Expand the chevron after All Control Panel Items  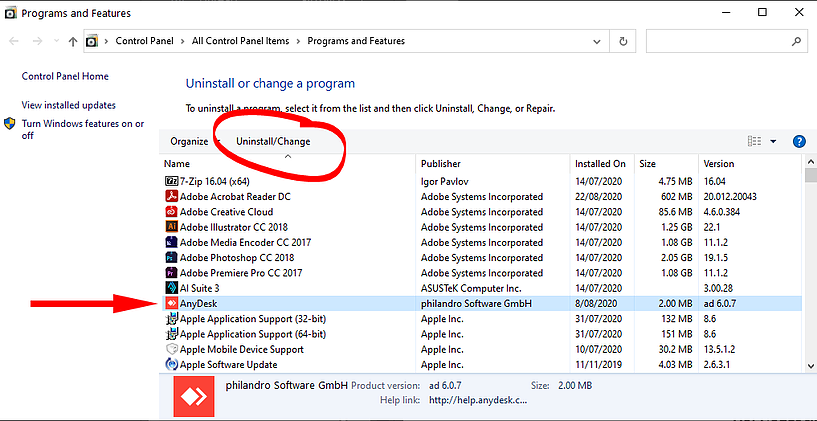pos(299,41)
